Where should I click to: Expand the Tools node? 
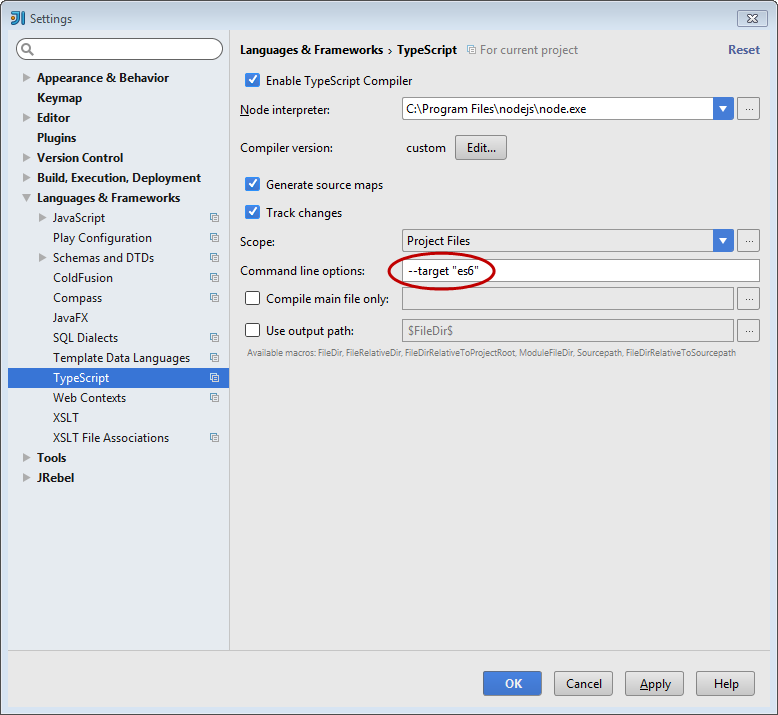(26, 457)
